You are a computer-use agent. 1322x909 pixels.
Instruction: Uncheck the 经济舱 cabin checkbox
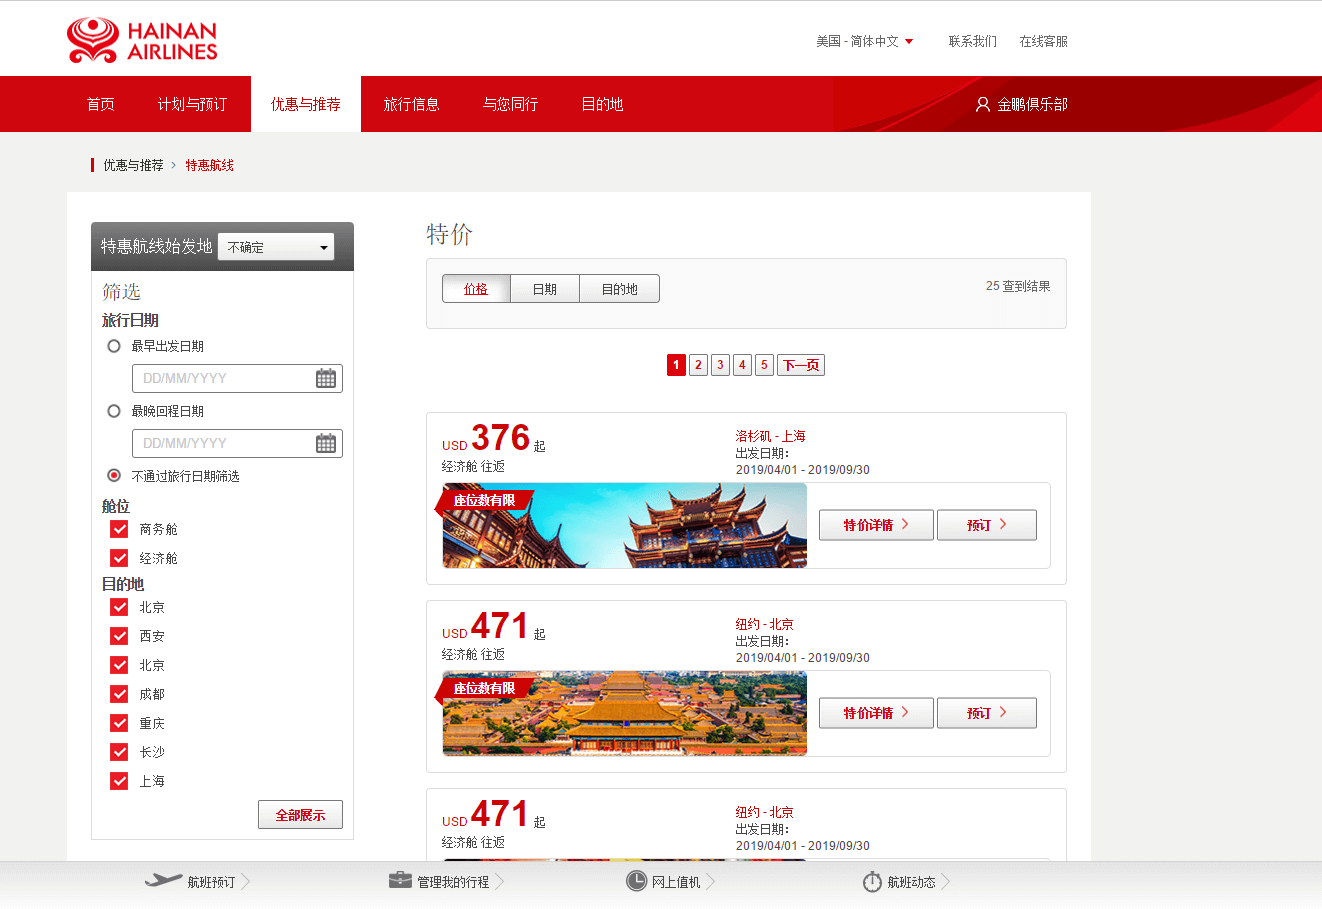click(119, 558)
